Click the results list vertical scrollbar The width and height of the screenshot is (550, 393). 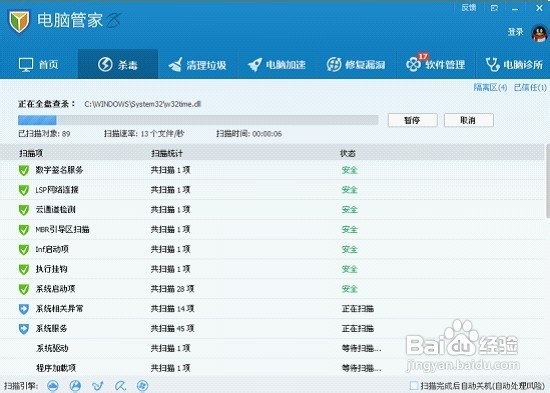(x=548, y=181)
